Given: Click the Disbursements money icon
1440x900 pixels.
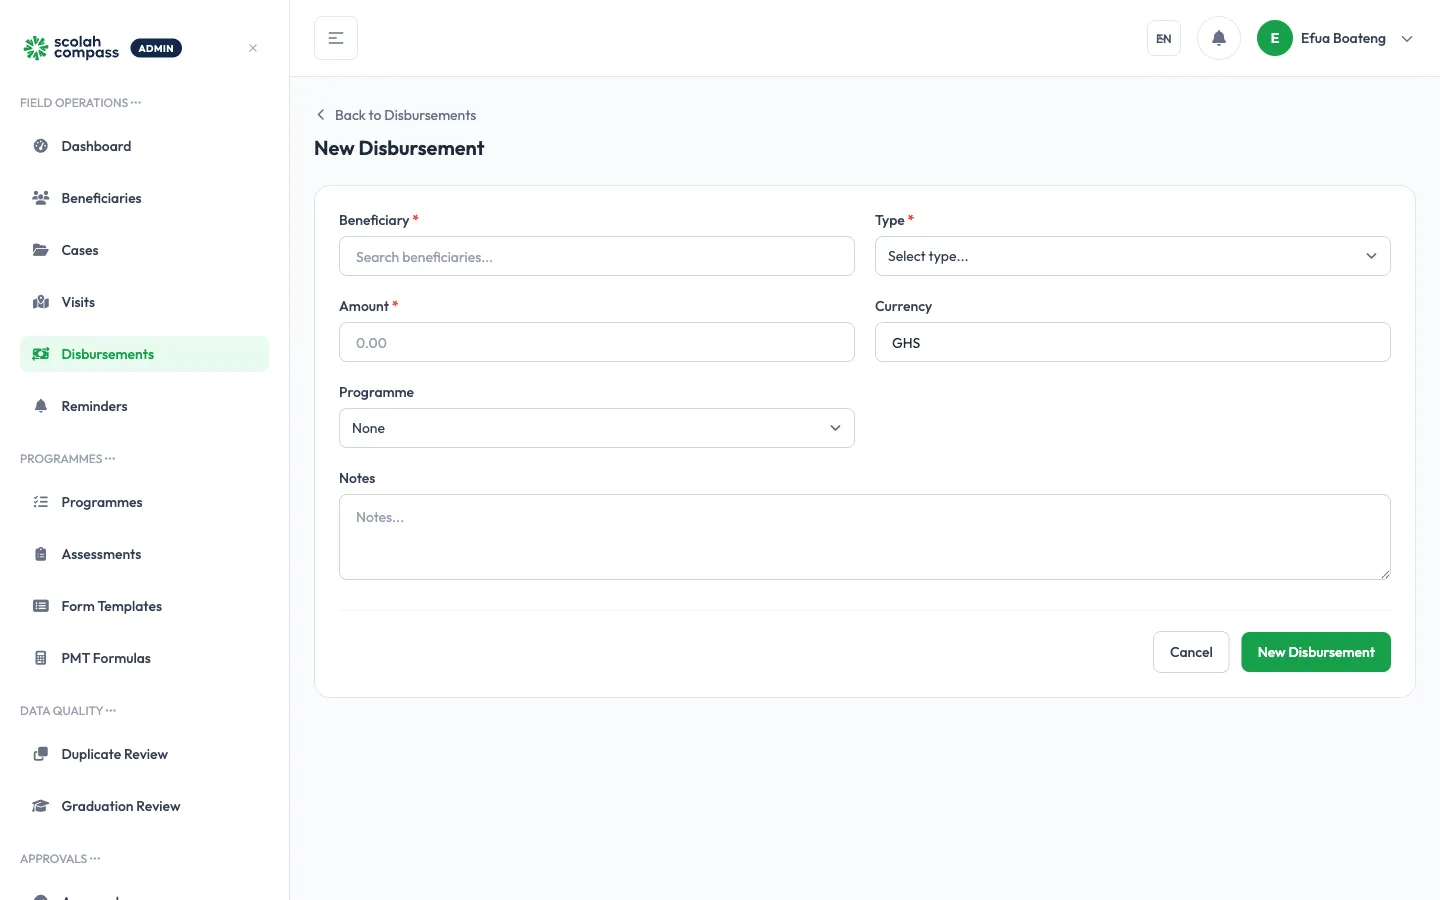Looking at the screenshot, I should point(41,354).
